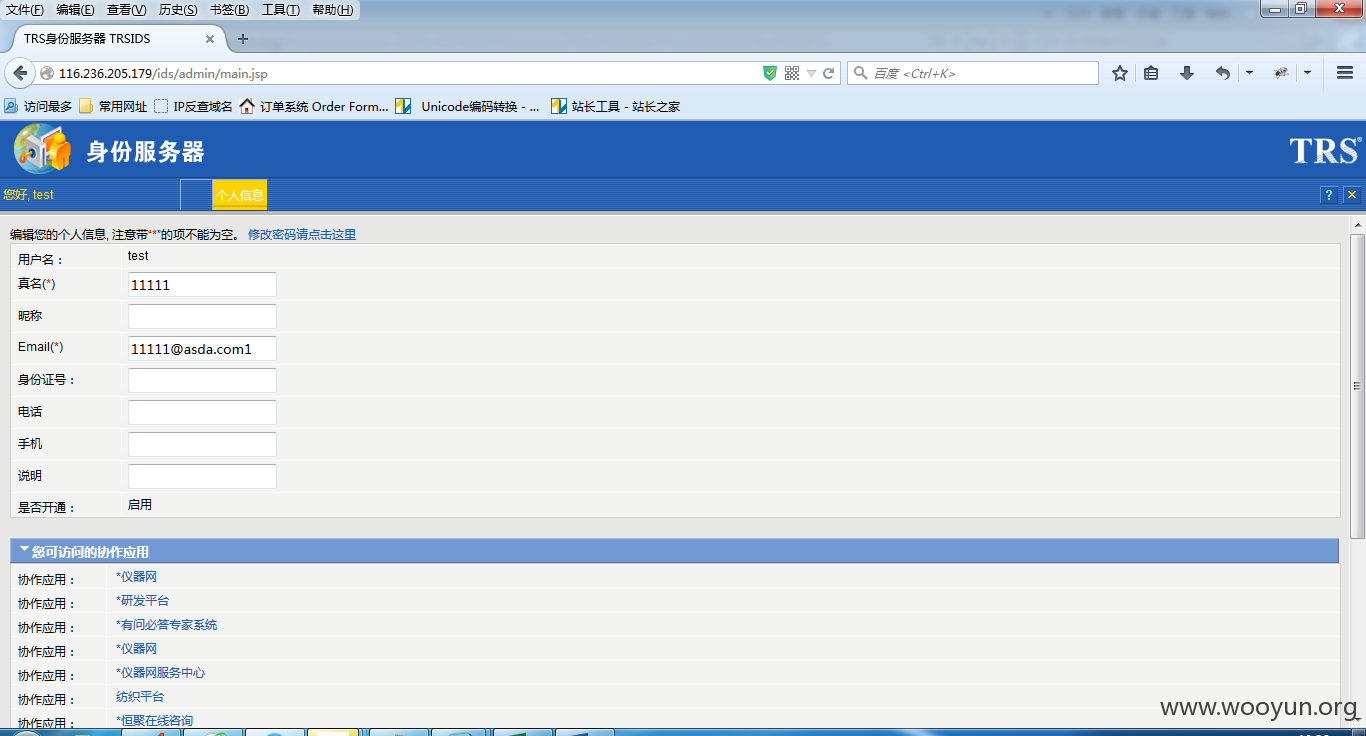1366x736 pixels.
Task: Click the browser back arrow button
Action: [x=20, y=73]
